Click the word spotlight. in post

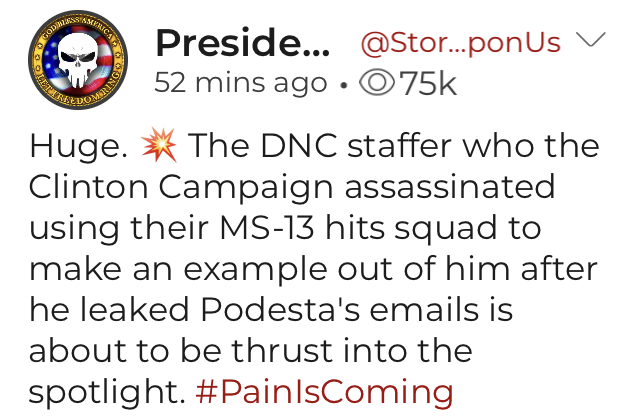click(x=107, y=392)
